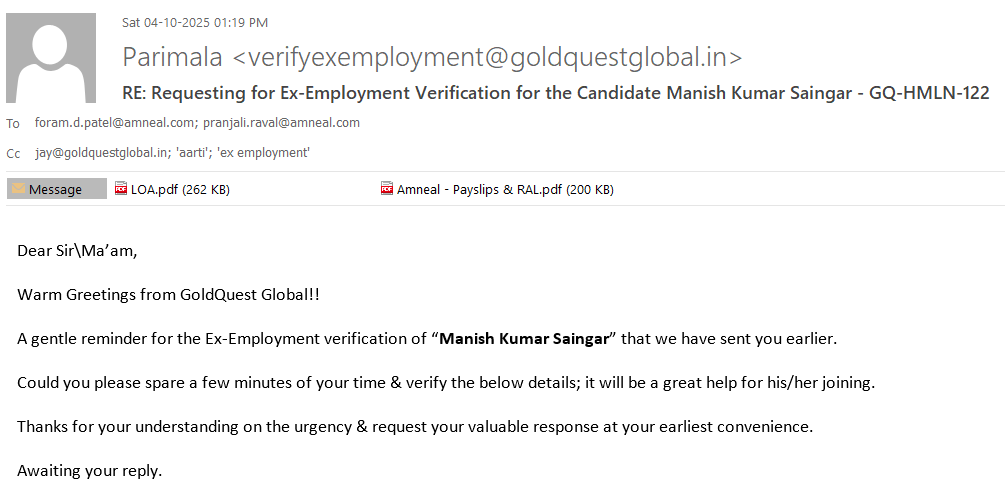The image size is (1005, 492).
Task: Click the received date and time stamp
Action: point(194,22)
